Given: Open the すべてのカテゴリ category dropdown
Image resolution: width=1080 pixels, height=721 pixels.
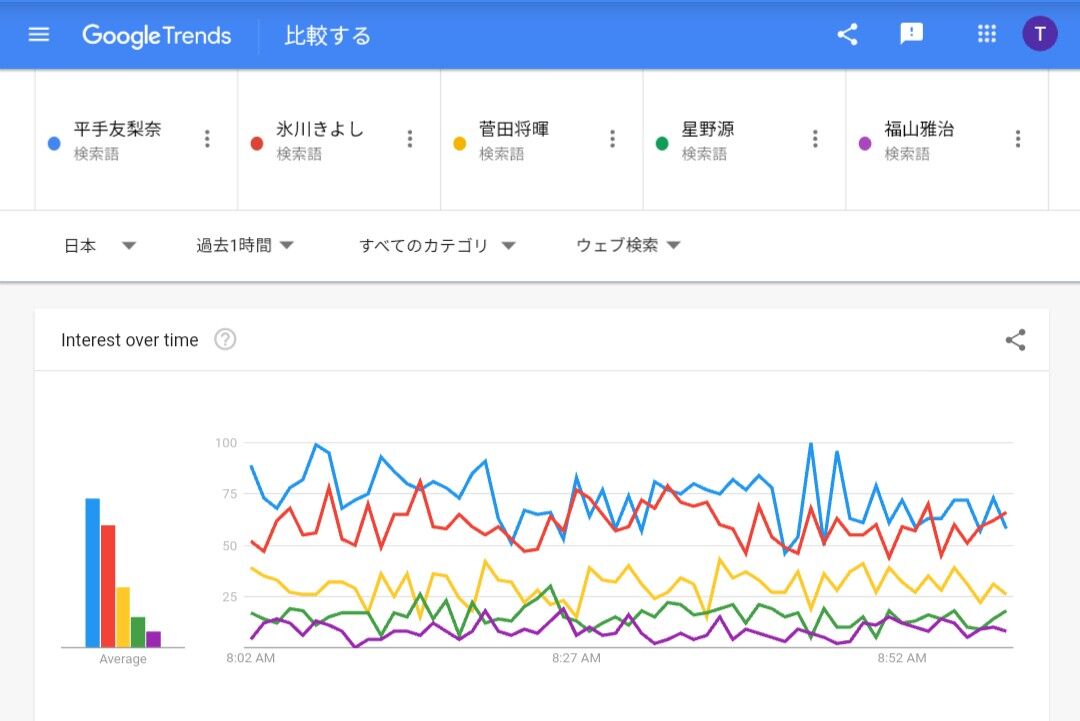Looking at the screenshot, I should (437, 246).
